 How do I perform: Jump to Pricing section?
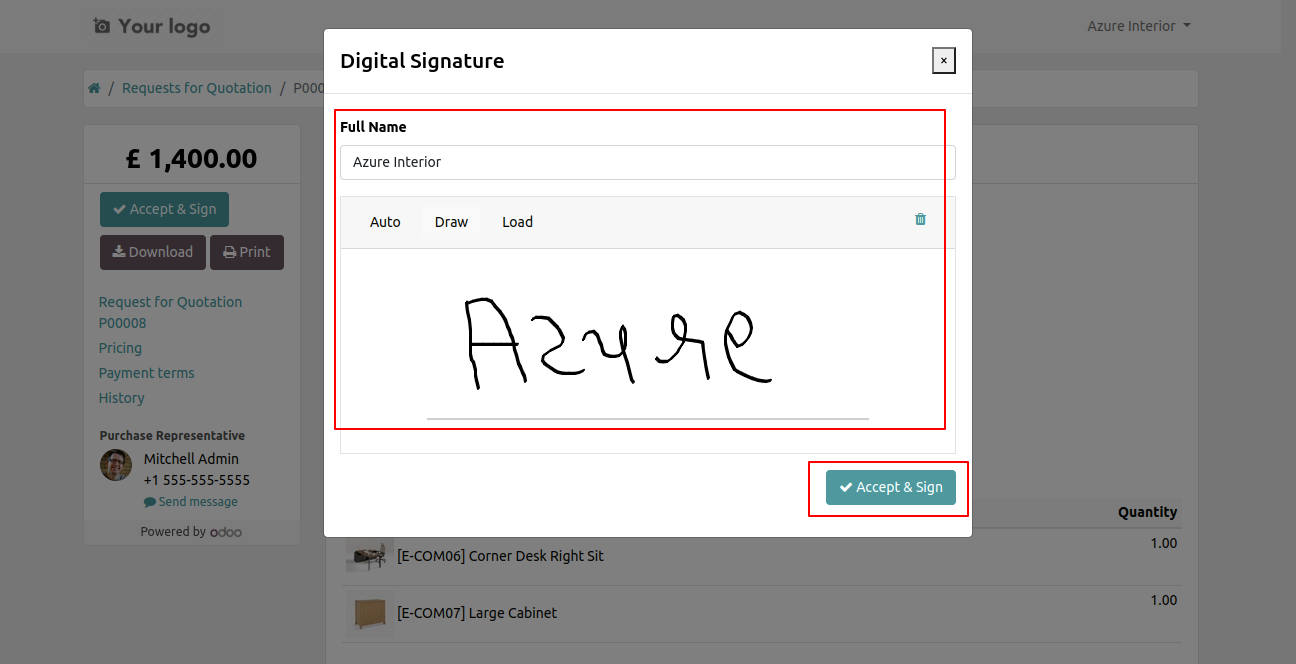[120, 348]
